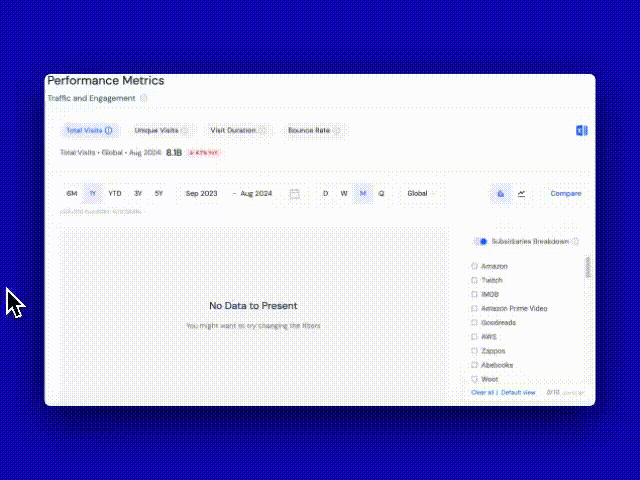Click info icon next to Subsidiaries Breakdown
The image size is (640, 480).
point(576,242)
